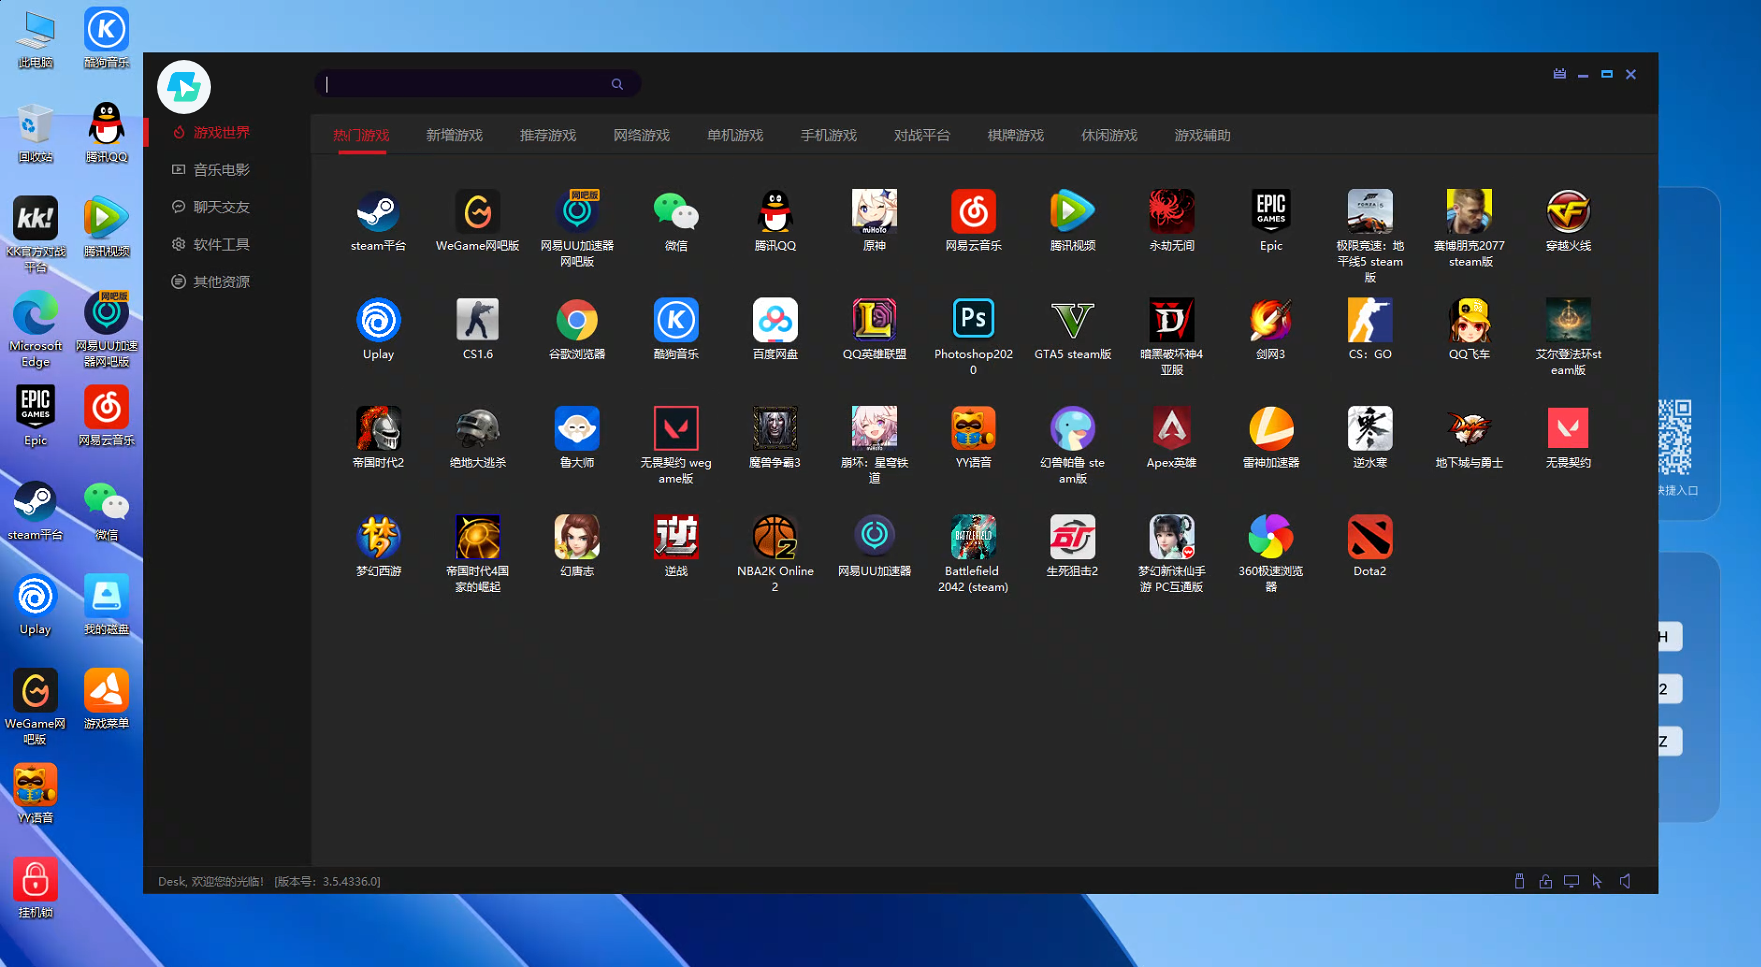
Task: Open Battlefield 2042 (steam) icon
Action: [973, 538]
